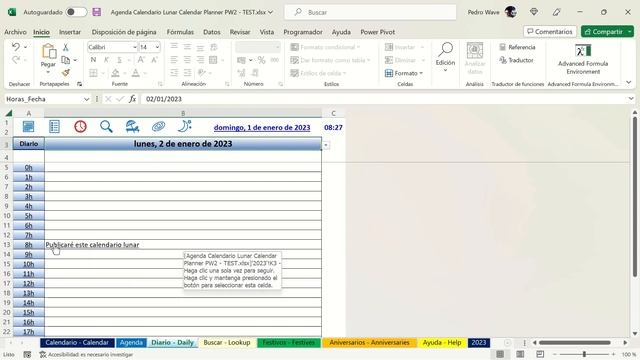This screenshot has height=360, width=640.
Task: Open the Archivo menu
Action: [15, 32]
